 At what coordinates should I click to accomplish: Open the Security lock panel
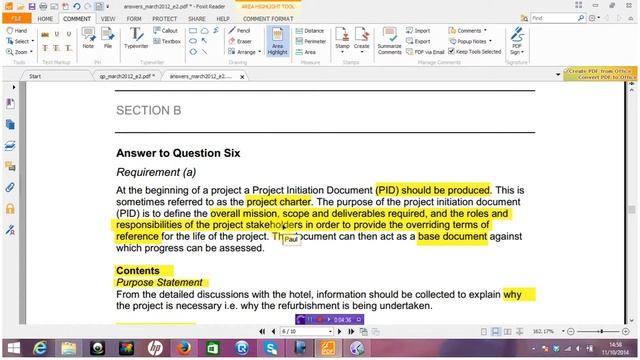pos(10,209)
